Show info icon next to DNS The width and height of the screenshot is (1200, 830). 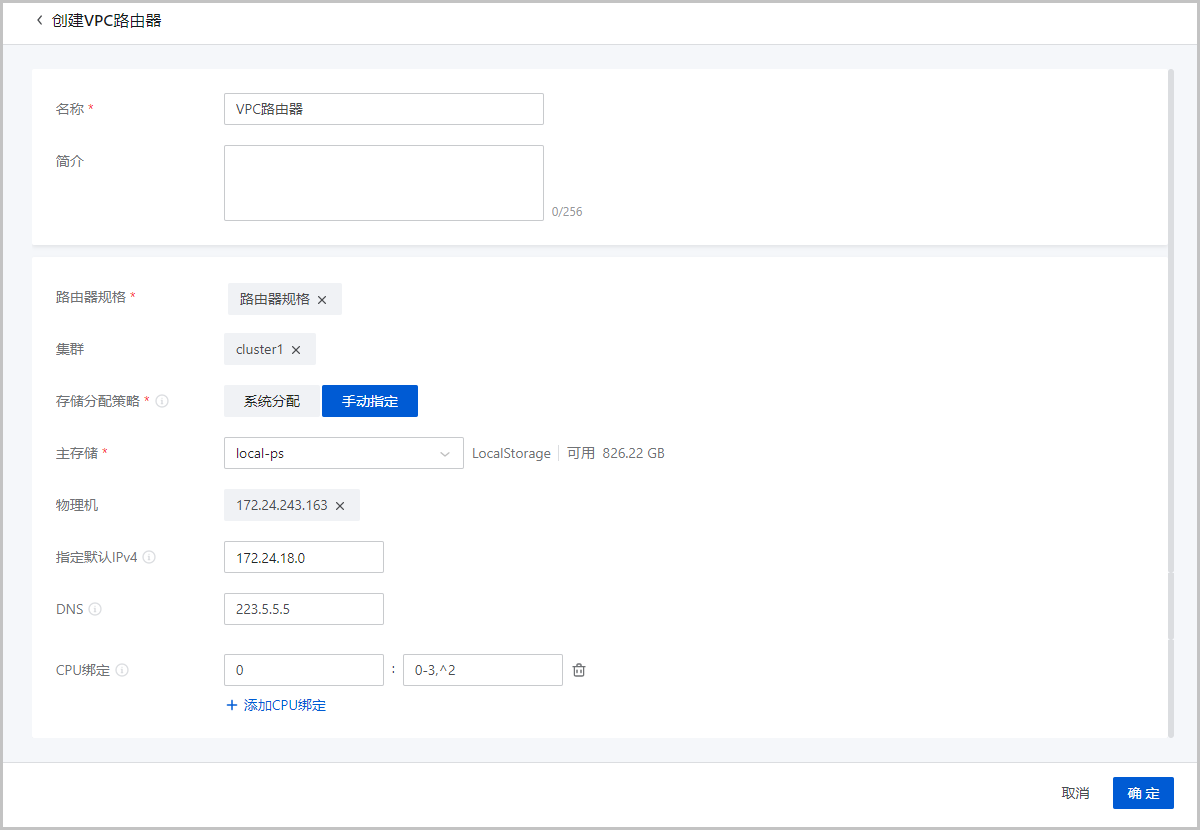tap(96, 609)
